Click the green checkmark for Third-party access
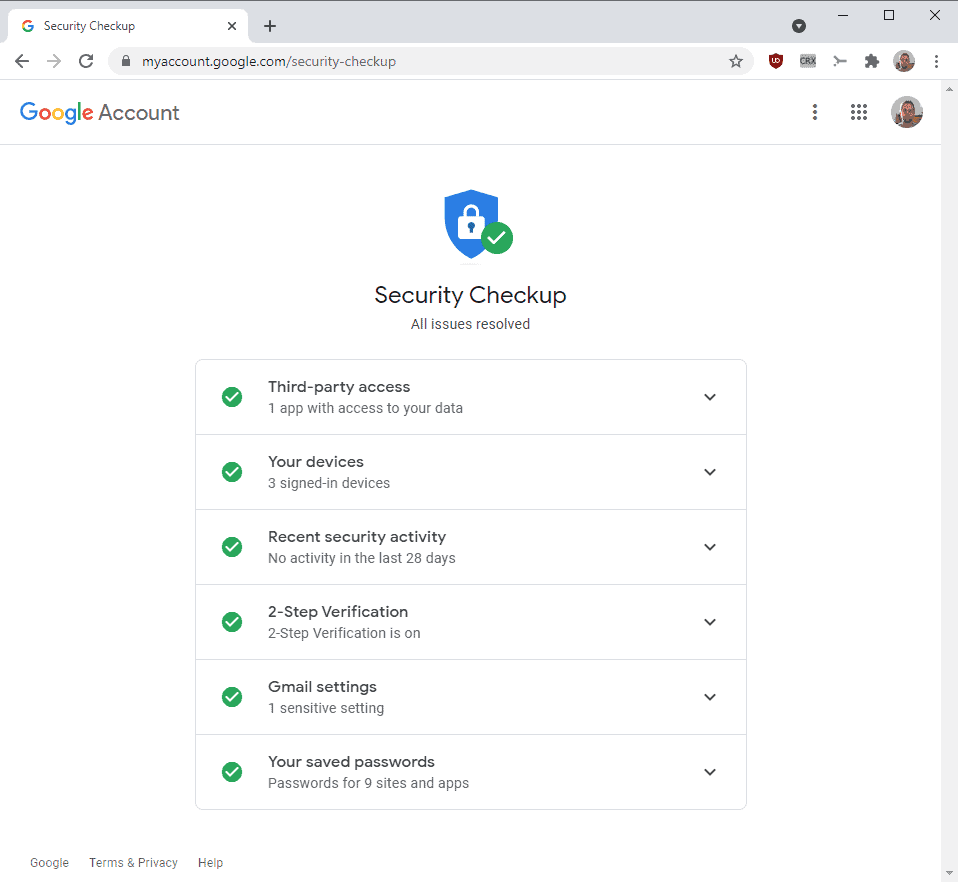The height and width of the screenshot is (882, 958). 232,396
